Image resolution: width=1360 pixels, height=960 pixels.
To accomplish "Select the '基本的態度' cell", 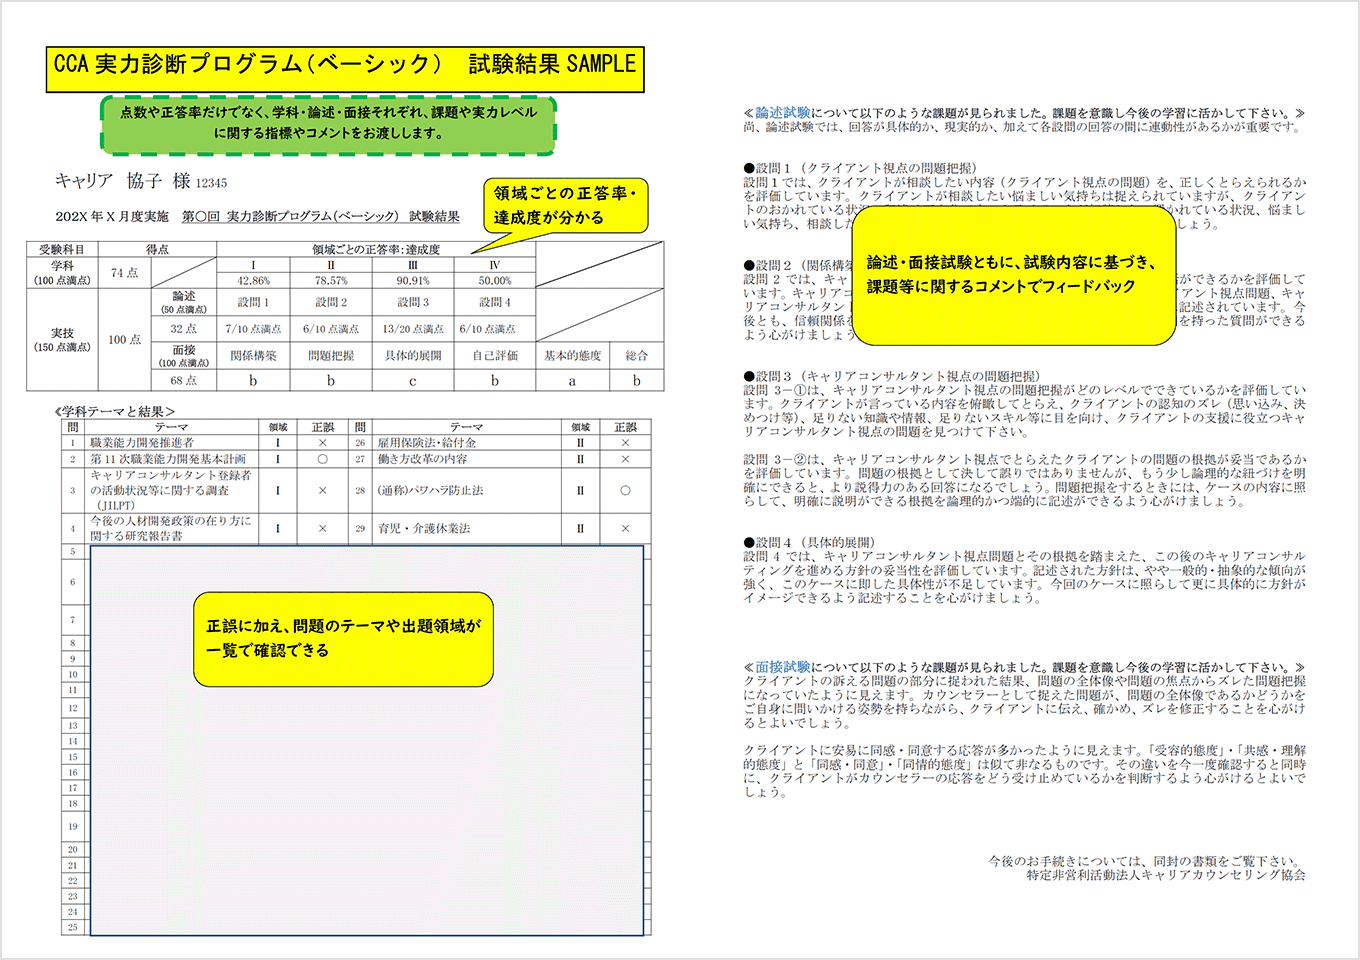I will tap(572, 355).
